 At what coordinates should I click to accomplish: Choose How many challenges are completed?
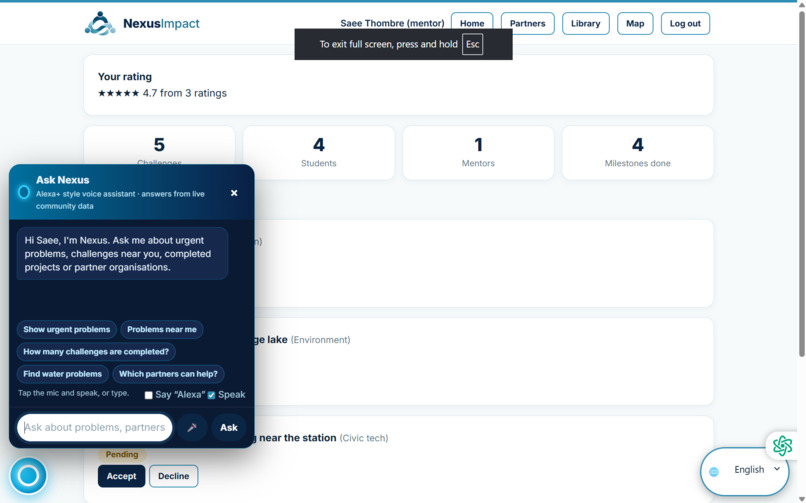[96, 352]
